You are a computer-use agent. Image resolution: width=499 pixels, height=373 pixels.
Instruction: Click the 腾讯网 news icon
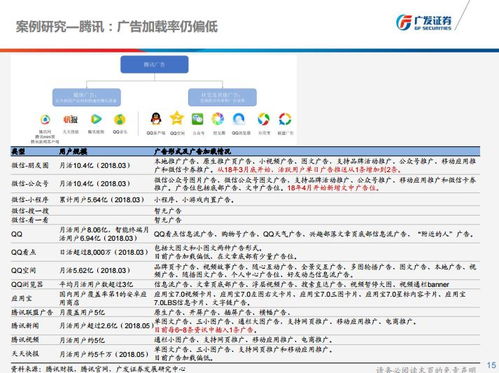tap(45, 119)
